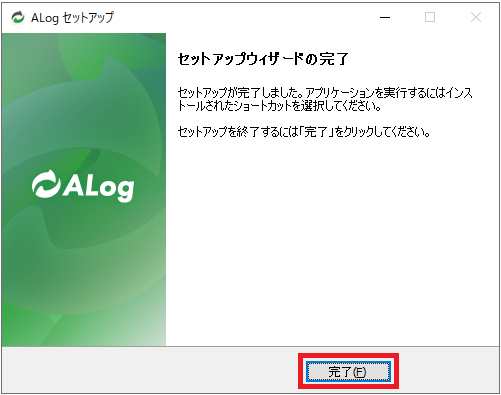The width and height of the screenshot is (501, 395).
Task: Click the gray footer area beside 完了 button
Action: tap(150, 370)
